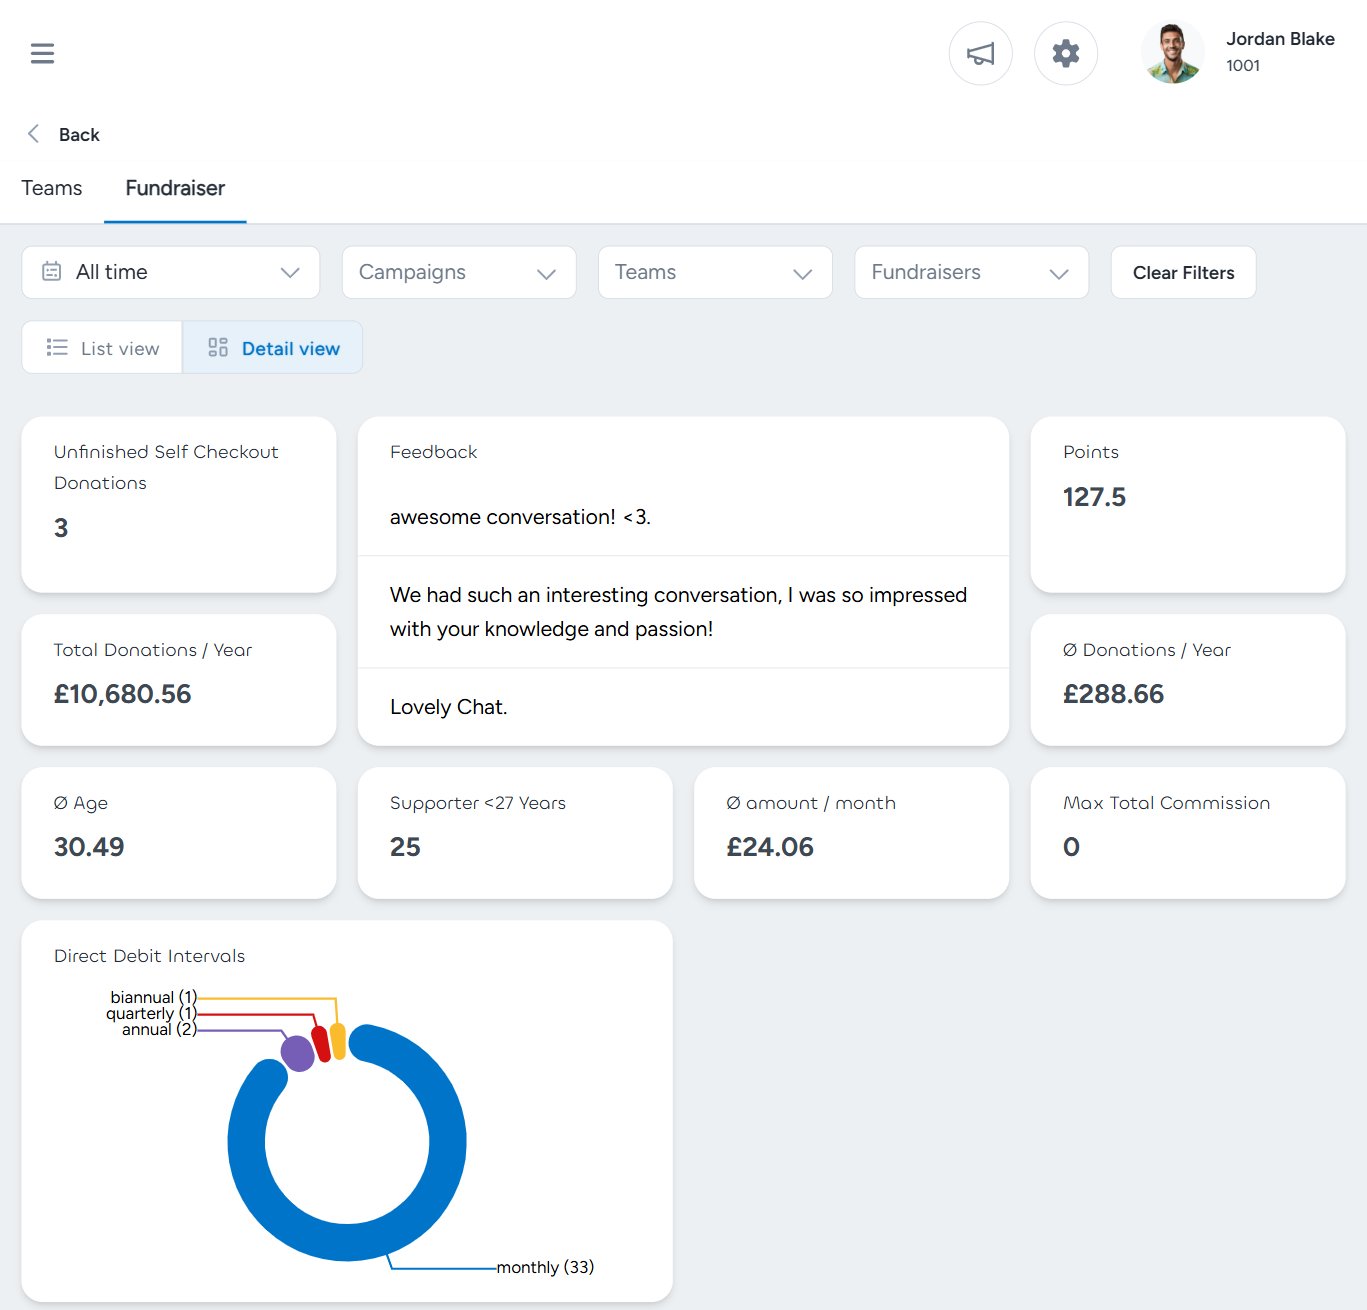Viewport: 1367px width, 1310px height.
Task: Switch to Detail view
Action: click(x=272, y=348)
